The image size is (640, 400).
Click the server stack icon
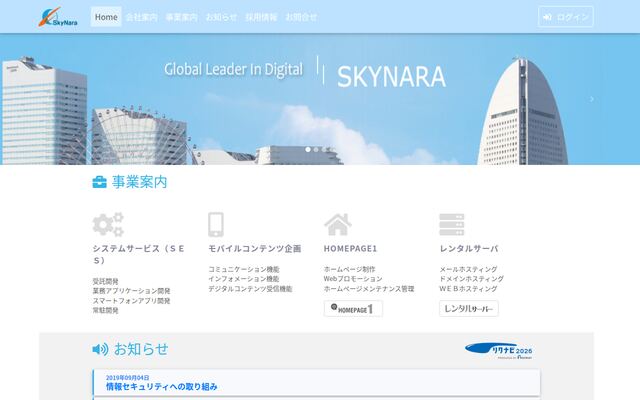(452, 224)
